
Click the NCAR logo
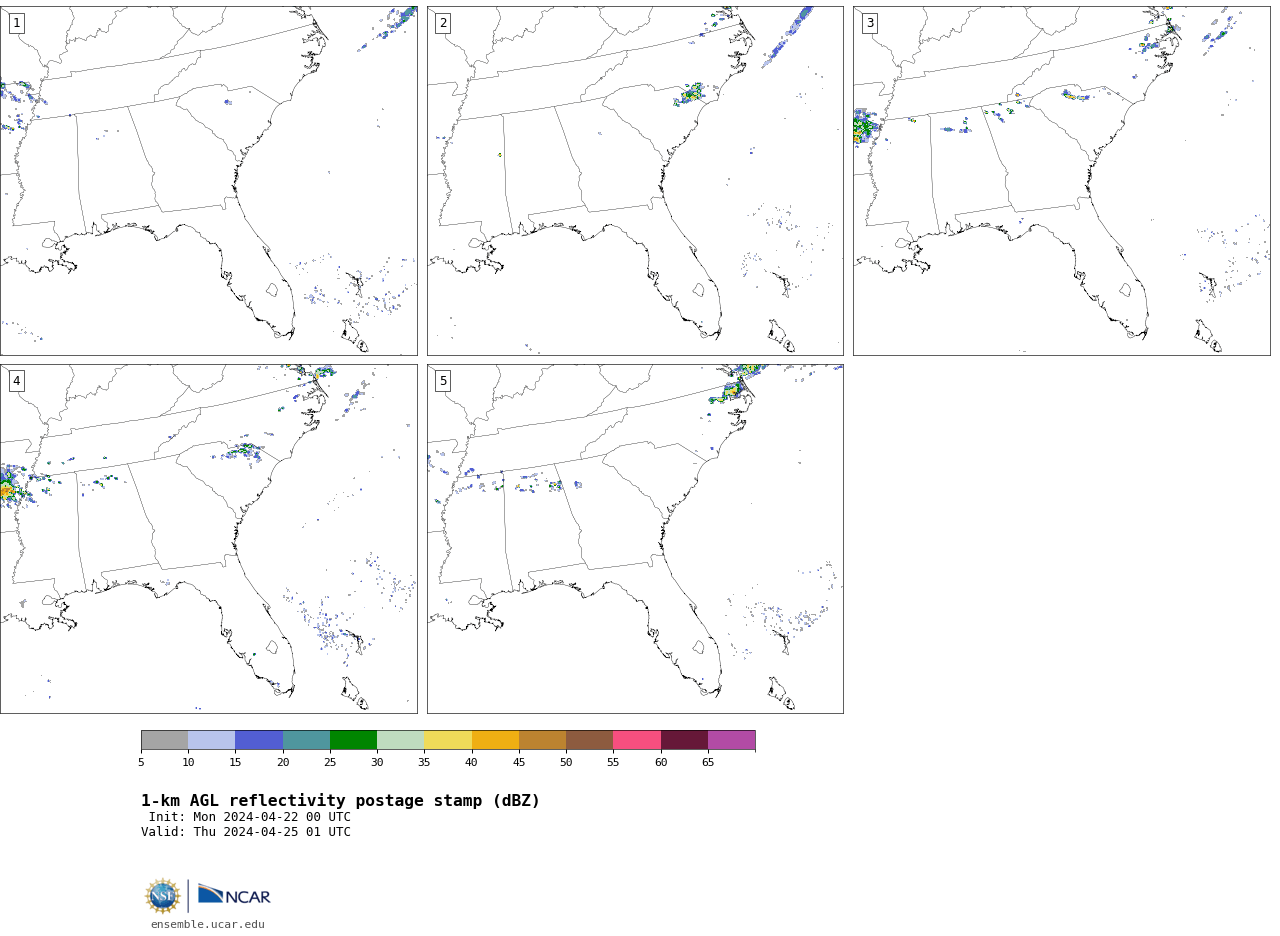pyautogui.click(x=234, y=896)
